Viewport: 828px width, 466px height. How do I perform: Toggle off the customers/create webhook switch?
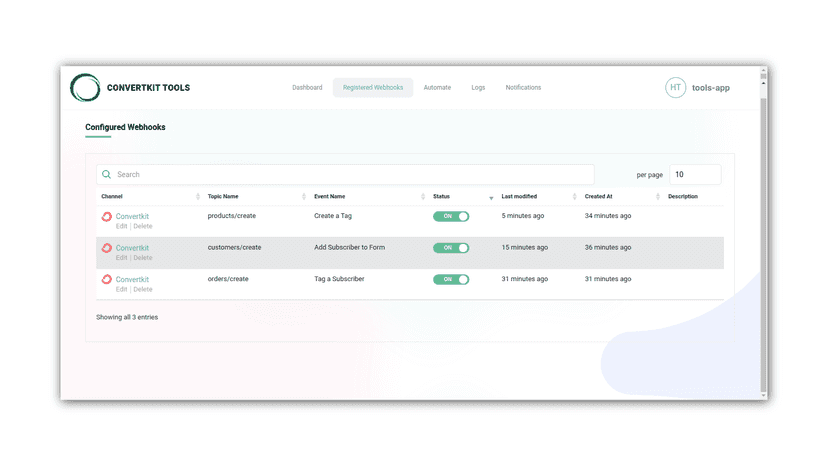point(451,248)
